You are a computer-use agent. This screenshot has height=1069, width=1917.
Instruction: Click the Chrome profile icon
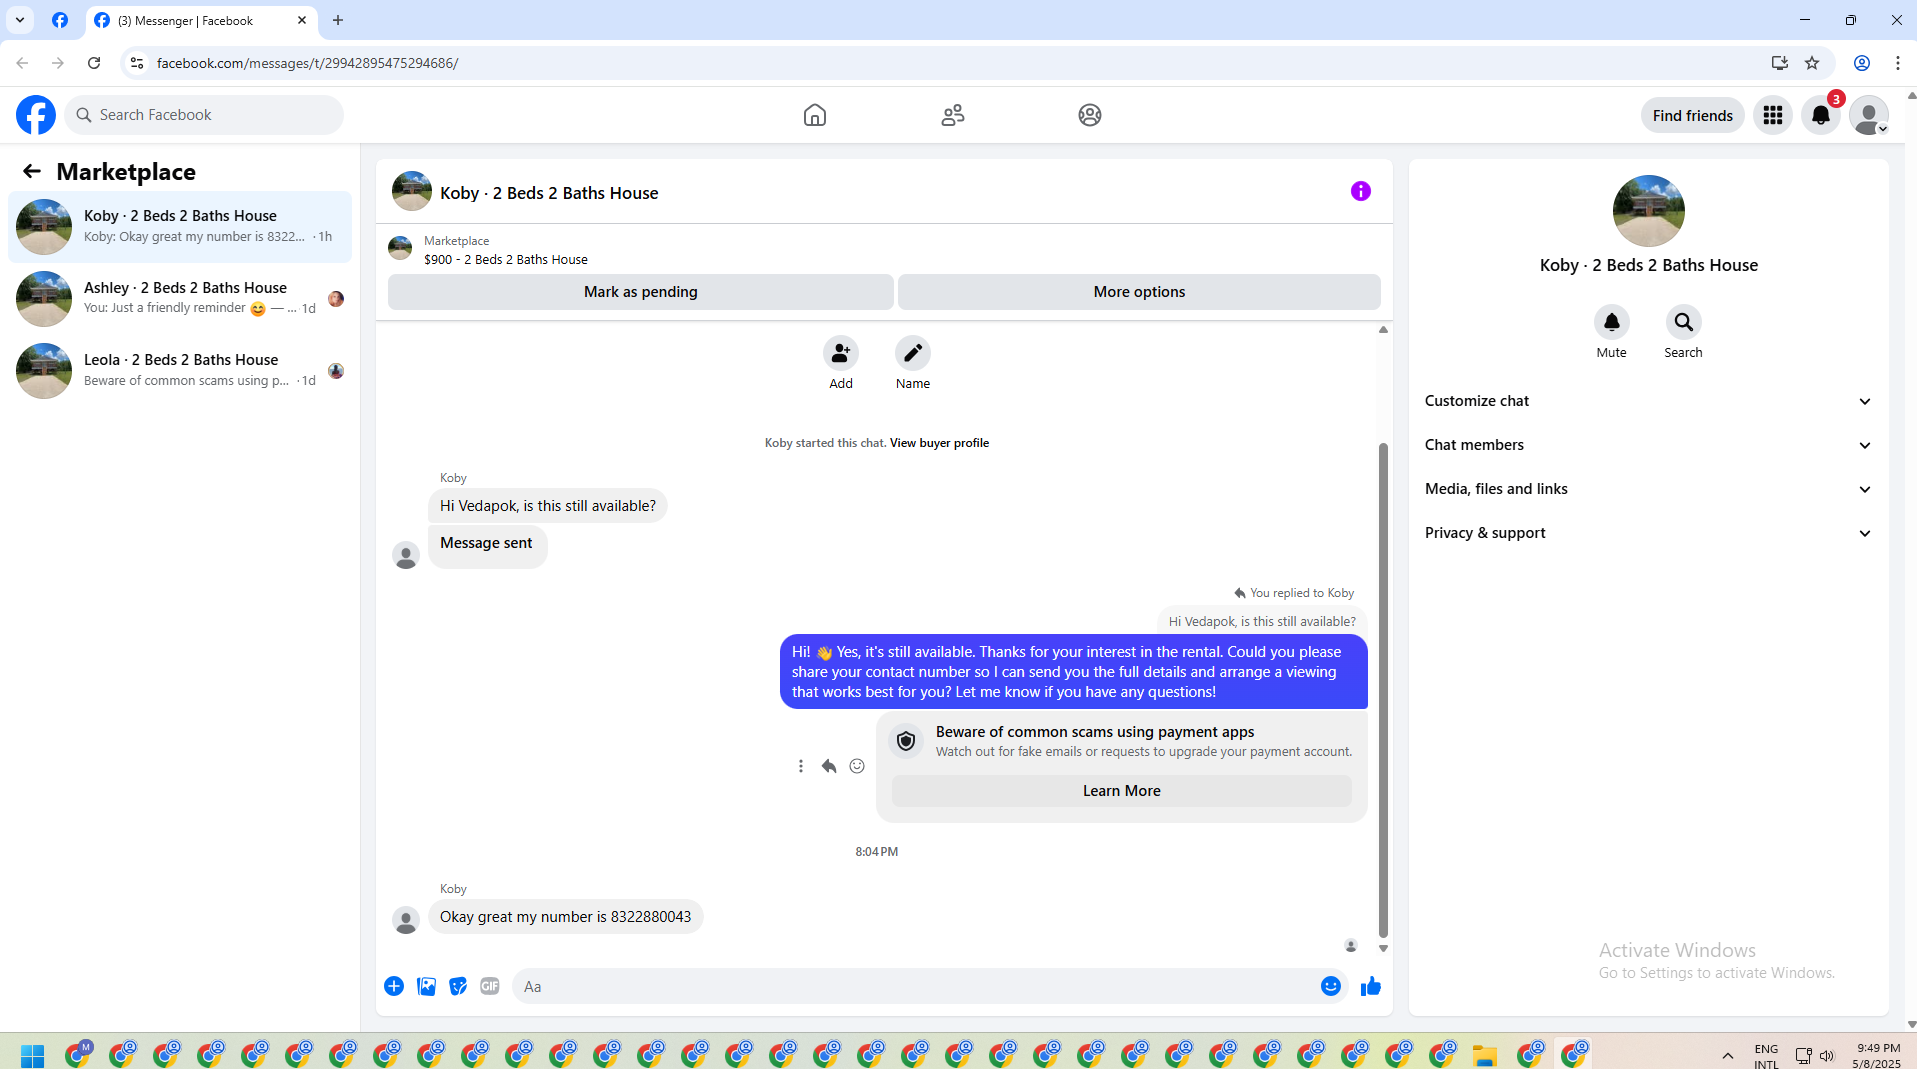1862,63
